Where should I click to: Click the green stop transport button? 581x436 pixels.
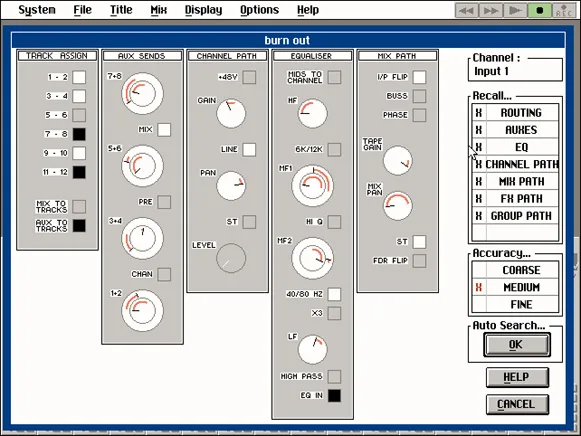pos(539,10)
